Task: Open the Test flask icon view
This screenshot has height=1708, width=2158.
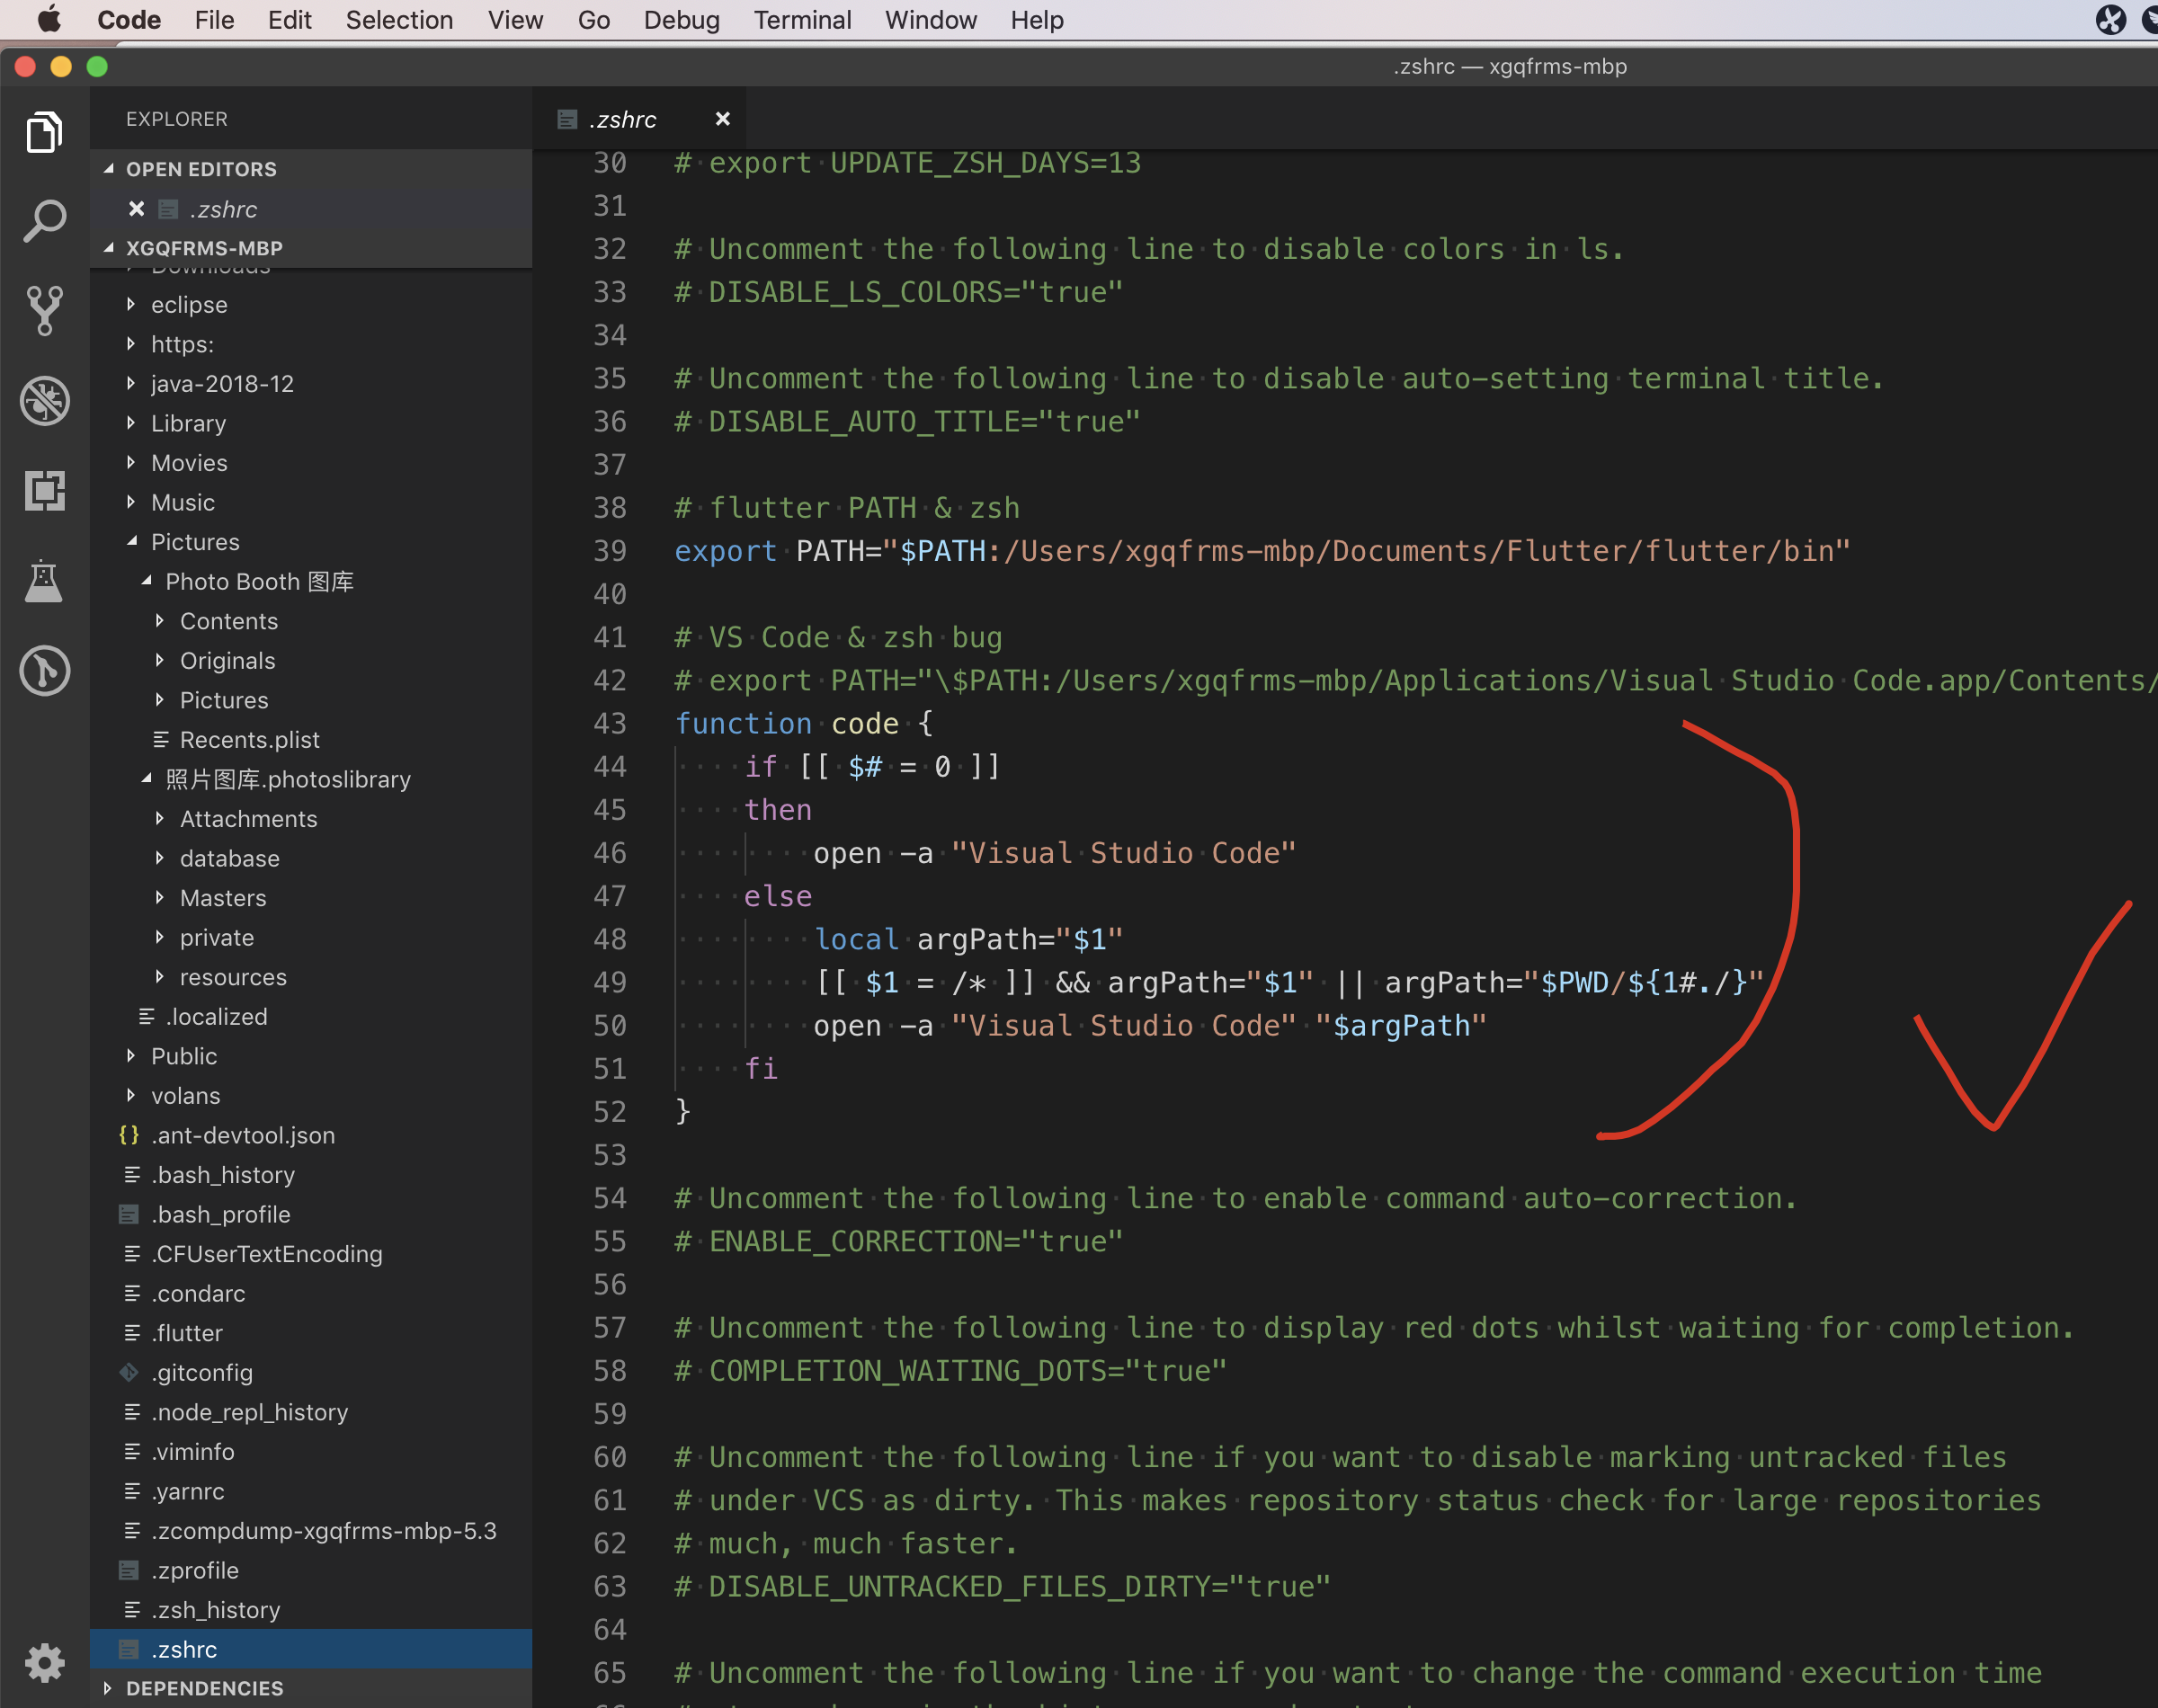Action: pyautogui.click(x=44, y=581)
